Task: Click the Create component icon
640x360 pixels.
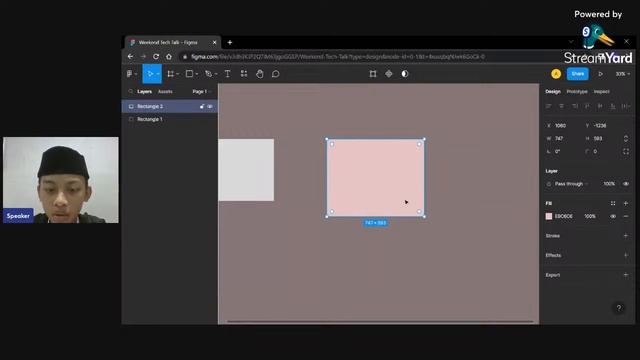Action: coord(389,74)
